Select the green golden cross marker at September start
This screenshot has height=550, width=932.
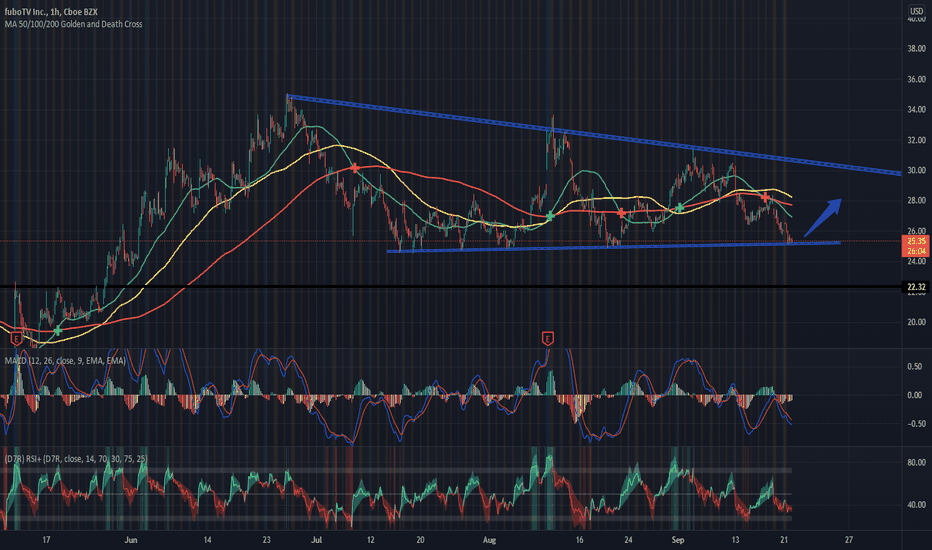(x=679, y=208)
